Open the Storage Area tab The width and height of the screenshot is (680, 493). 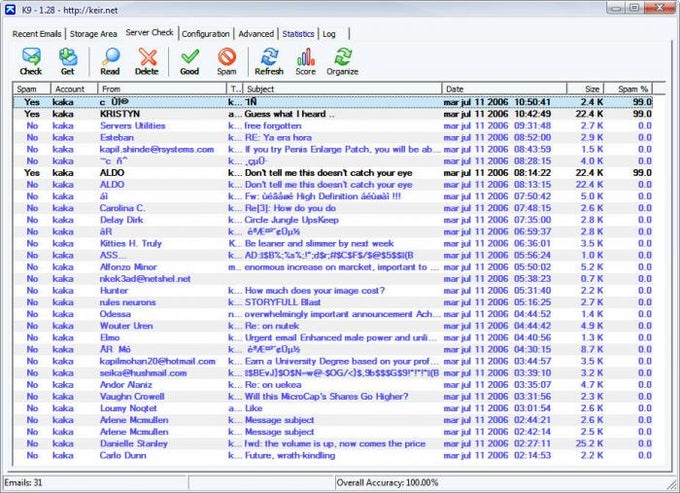(x=93, y=34)
